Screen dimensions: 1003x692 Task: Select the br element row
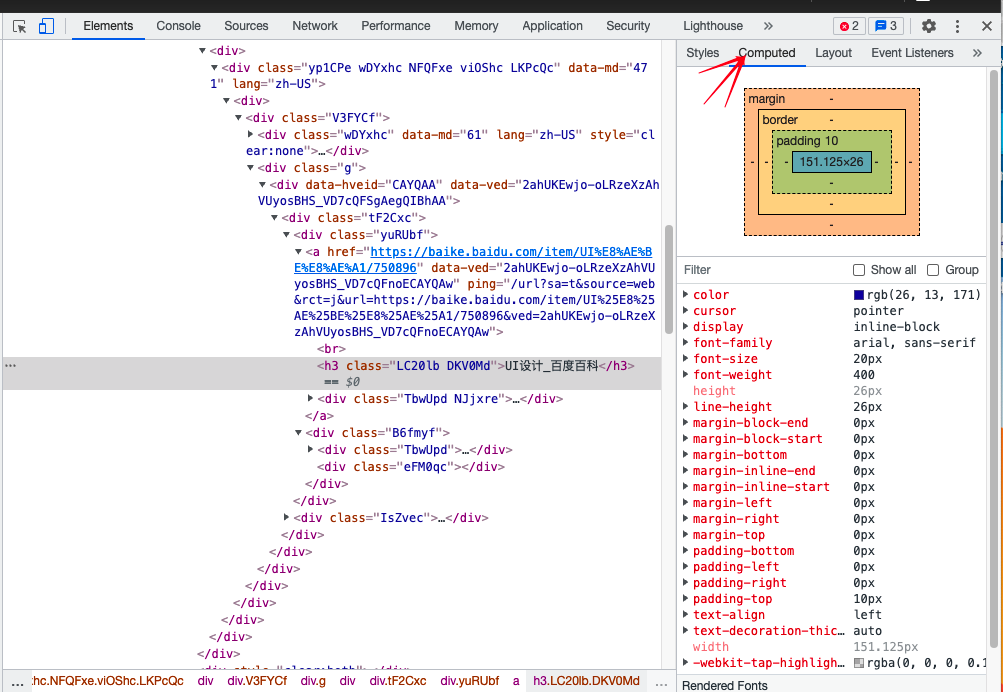[x=332, y=349]
